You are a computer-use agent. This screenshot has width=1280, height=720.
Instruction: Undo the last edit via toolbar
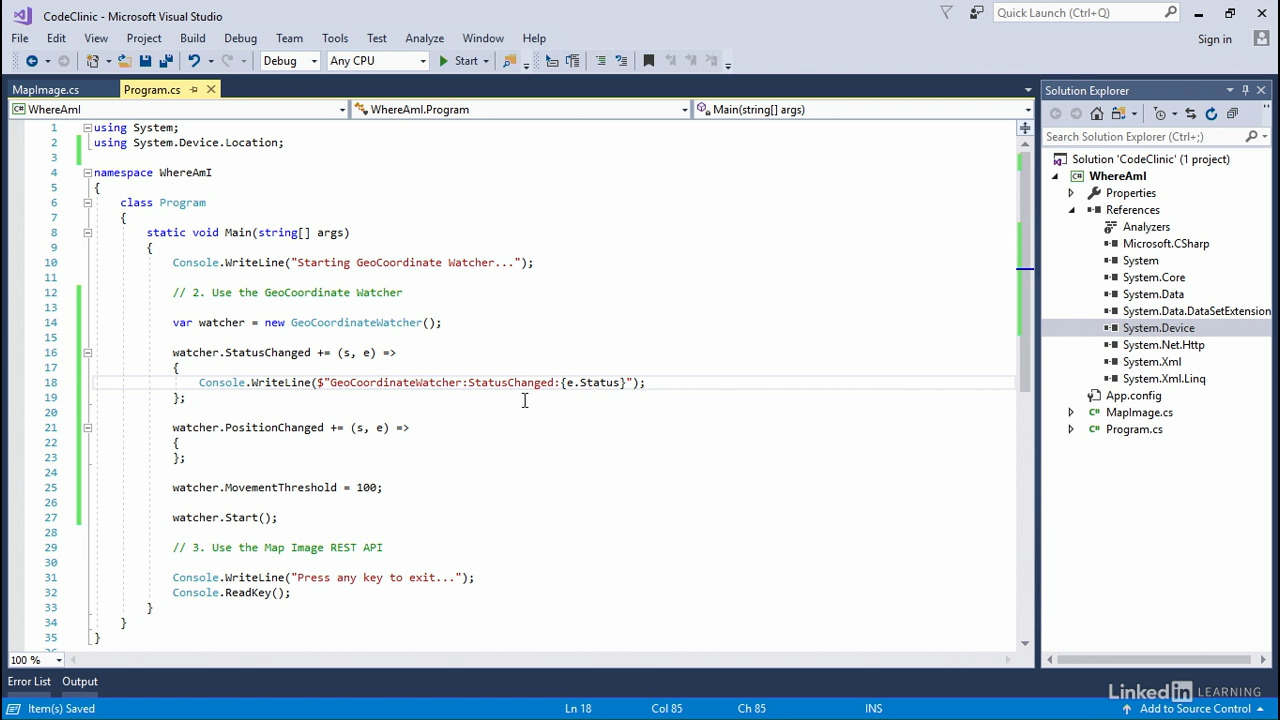click(x=193, y=61)
